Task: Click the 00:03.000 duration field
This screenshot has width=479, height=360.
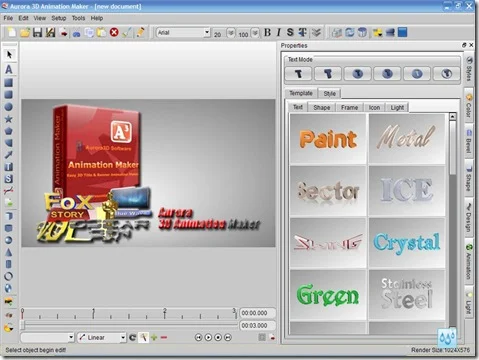Action: click(x=257, y=325)
